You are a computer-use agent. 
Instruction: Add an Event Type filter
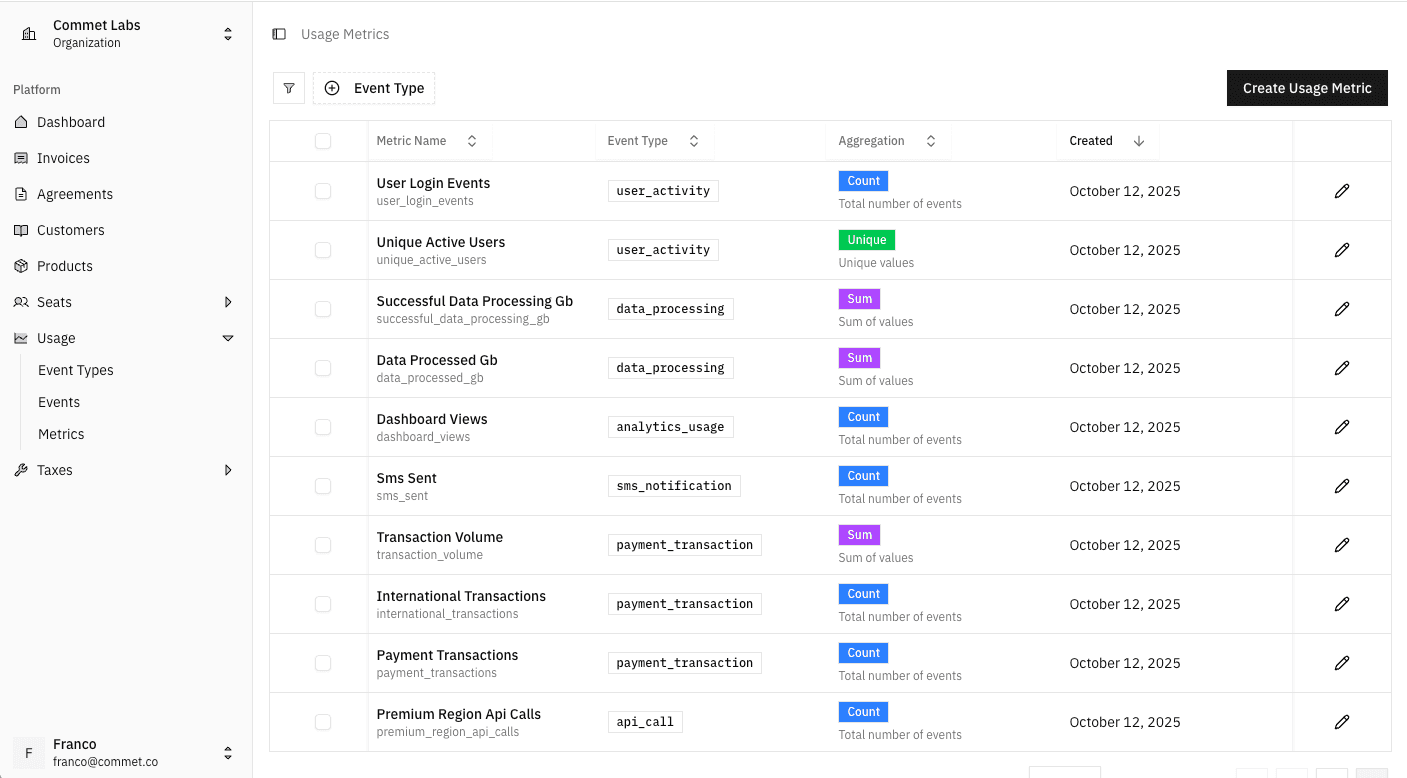[x=374, y=88]
